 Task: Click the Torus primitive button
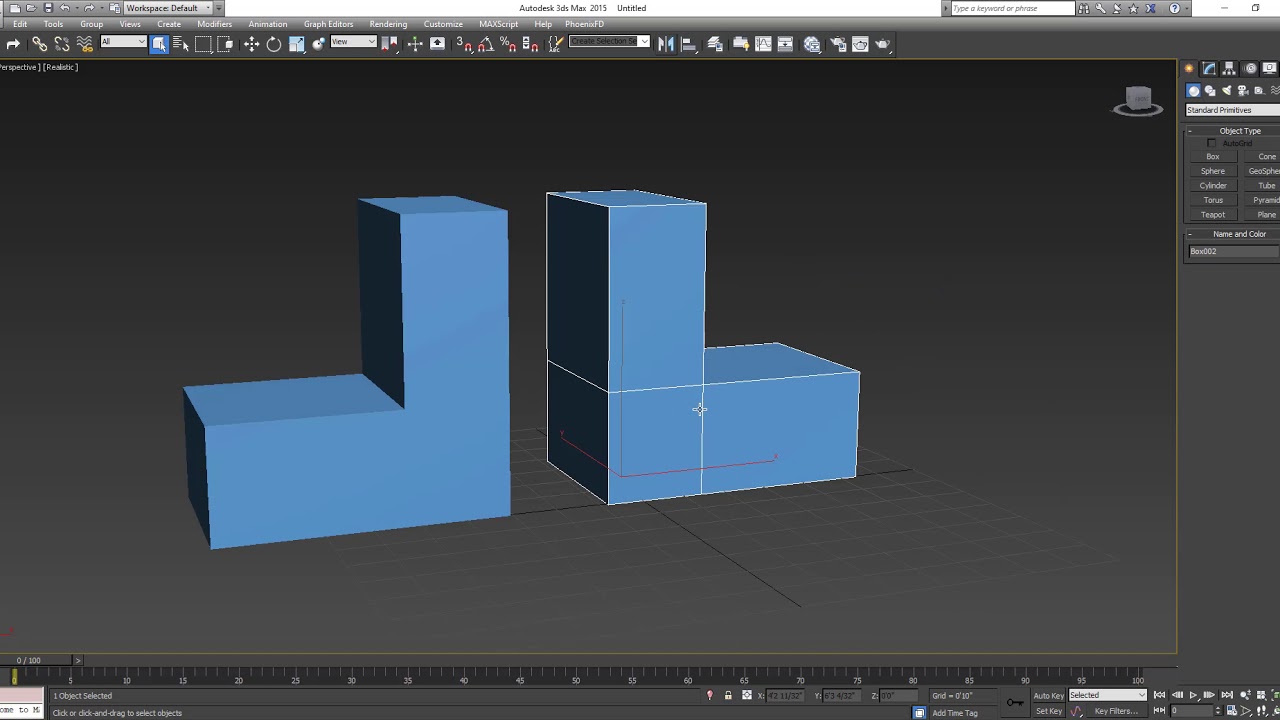coord(1213,200)
